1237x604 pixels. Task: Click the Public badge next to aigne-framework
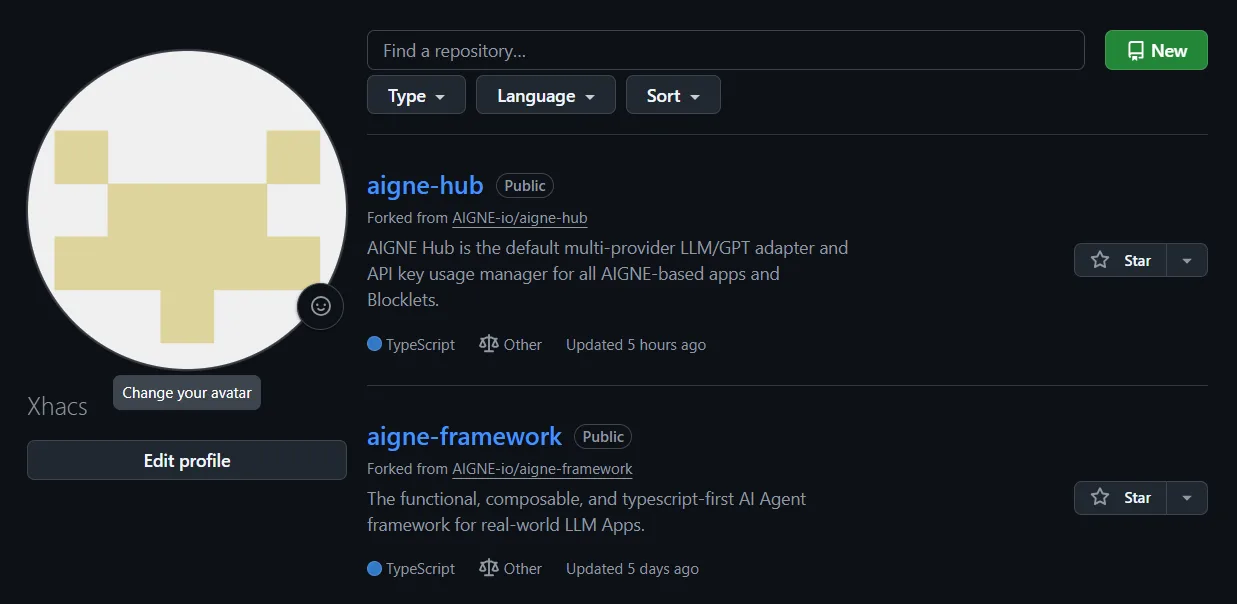point(603,437)
